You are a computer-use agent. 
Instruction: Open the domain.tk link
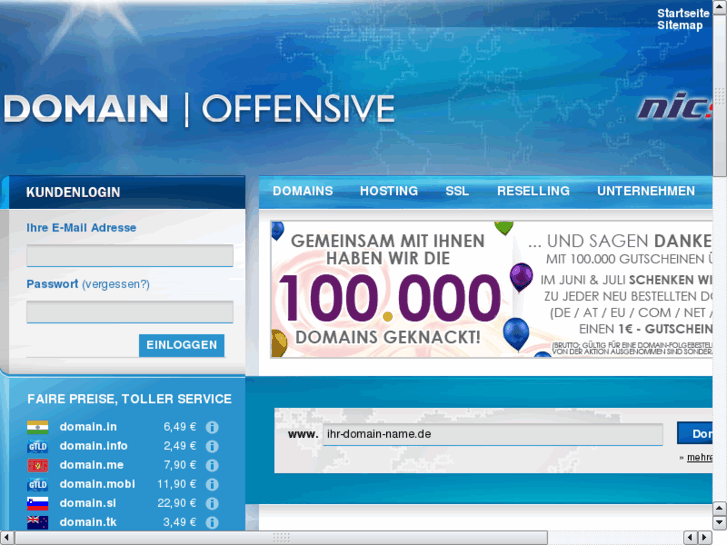point(88,522)
